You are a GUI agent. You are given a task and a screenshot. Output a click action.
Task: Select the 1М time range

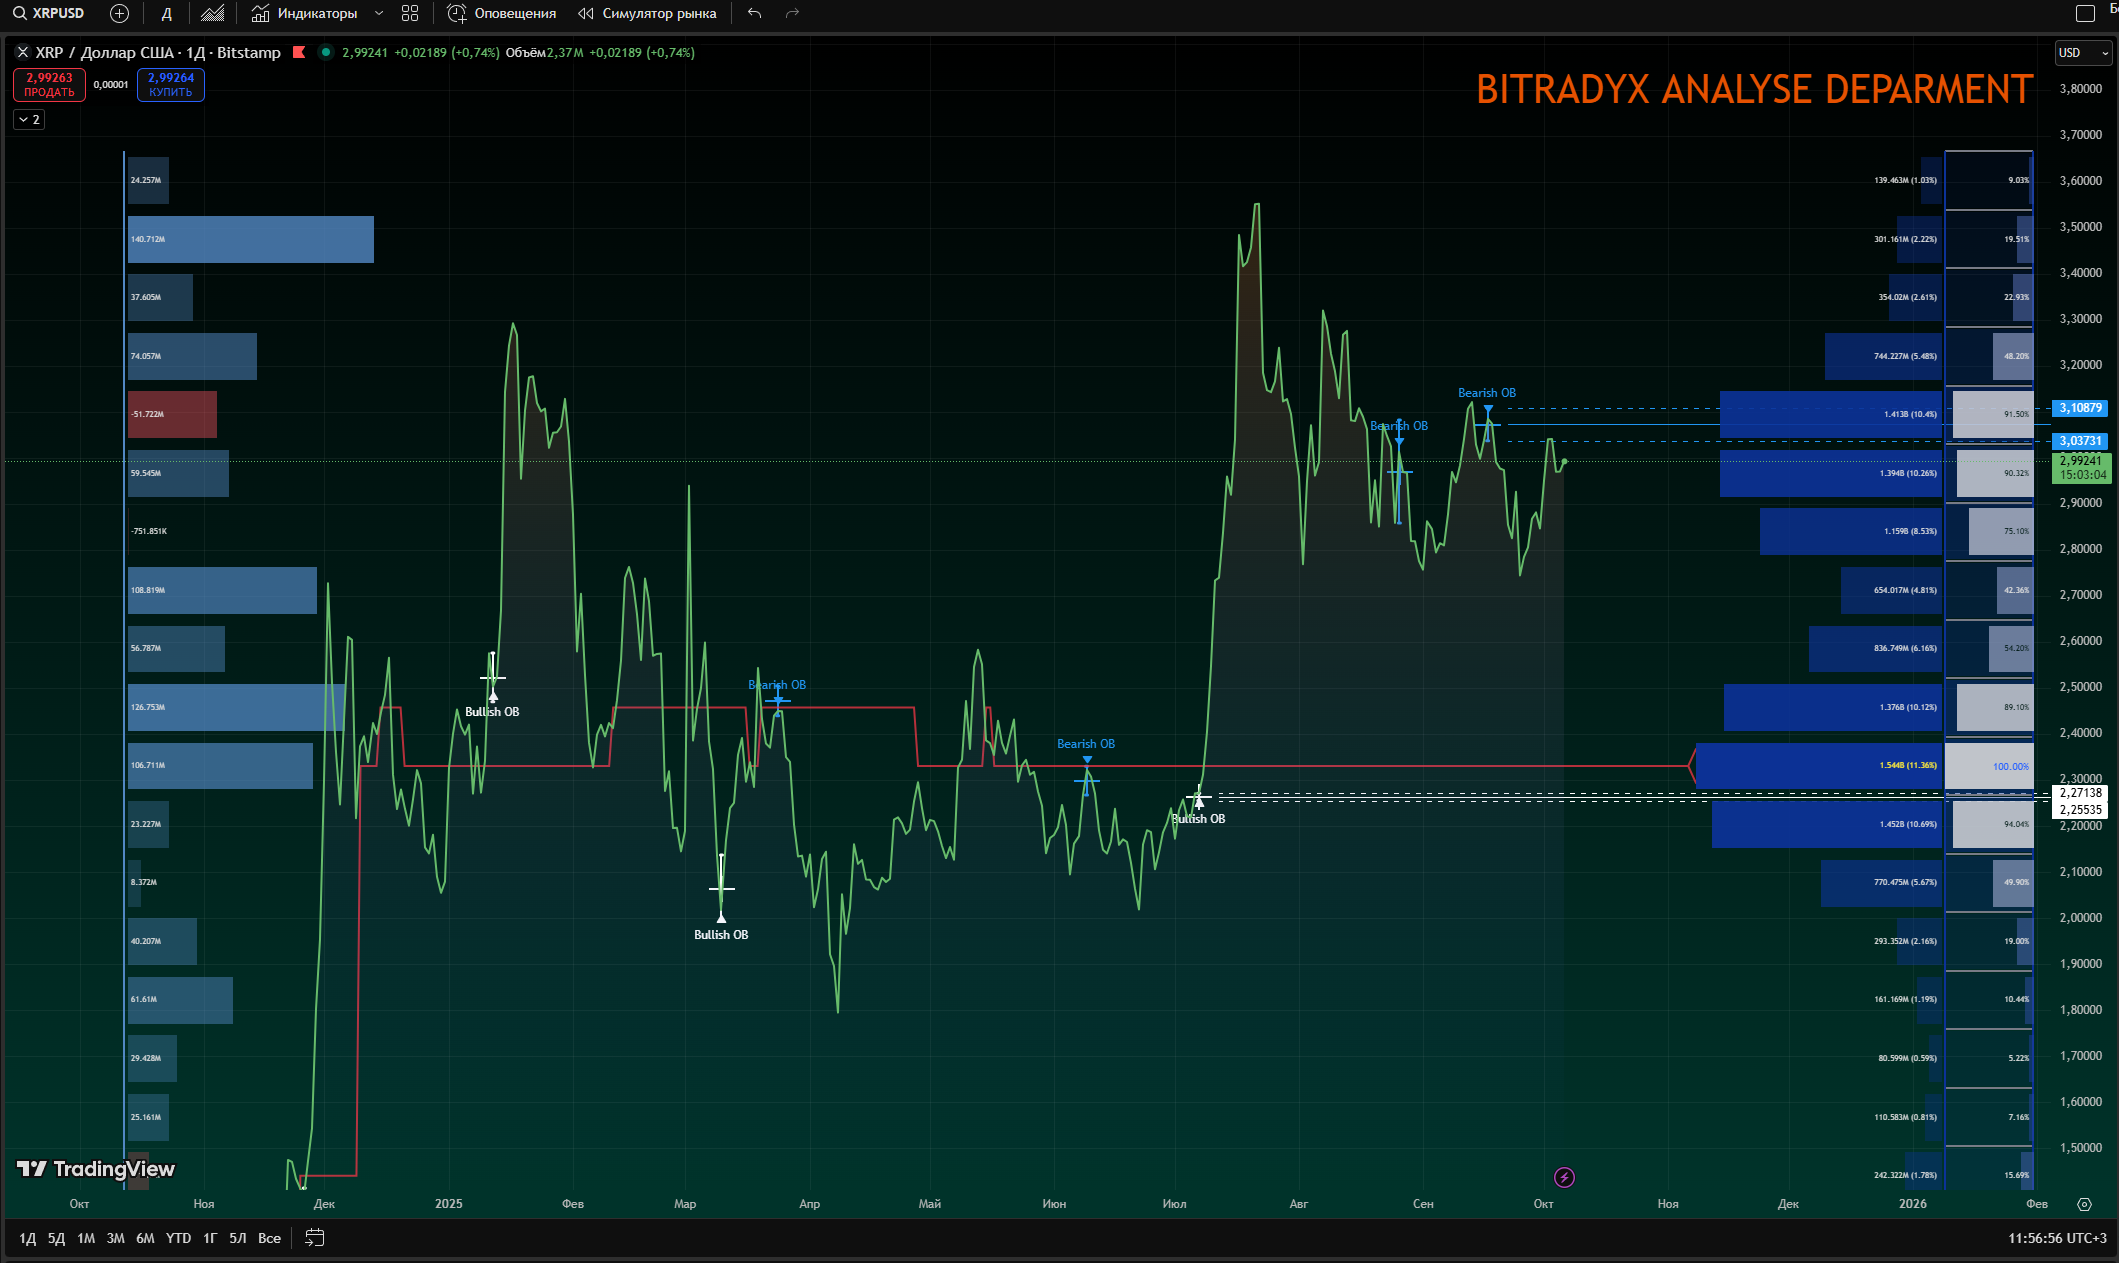[86, 1238]
